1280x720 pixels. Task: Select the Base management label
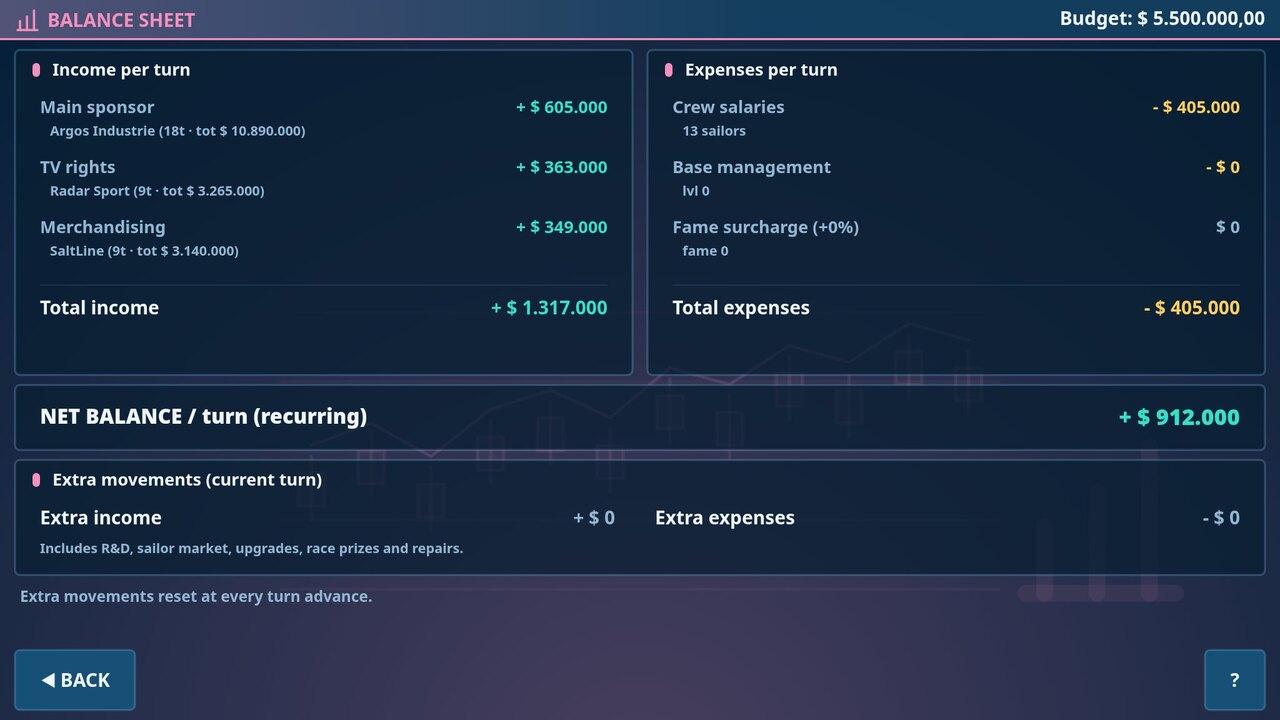[x=751, y=167]
